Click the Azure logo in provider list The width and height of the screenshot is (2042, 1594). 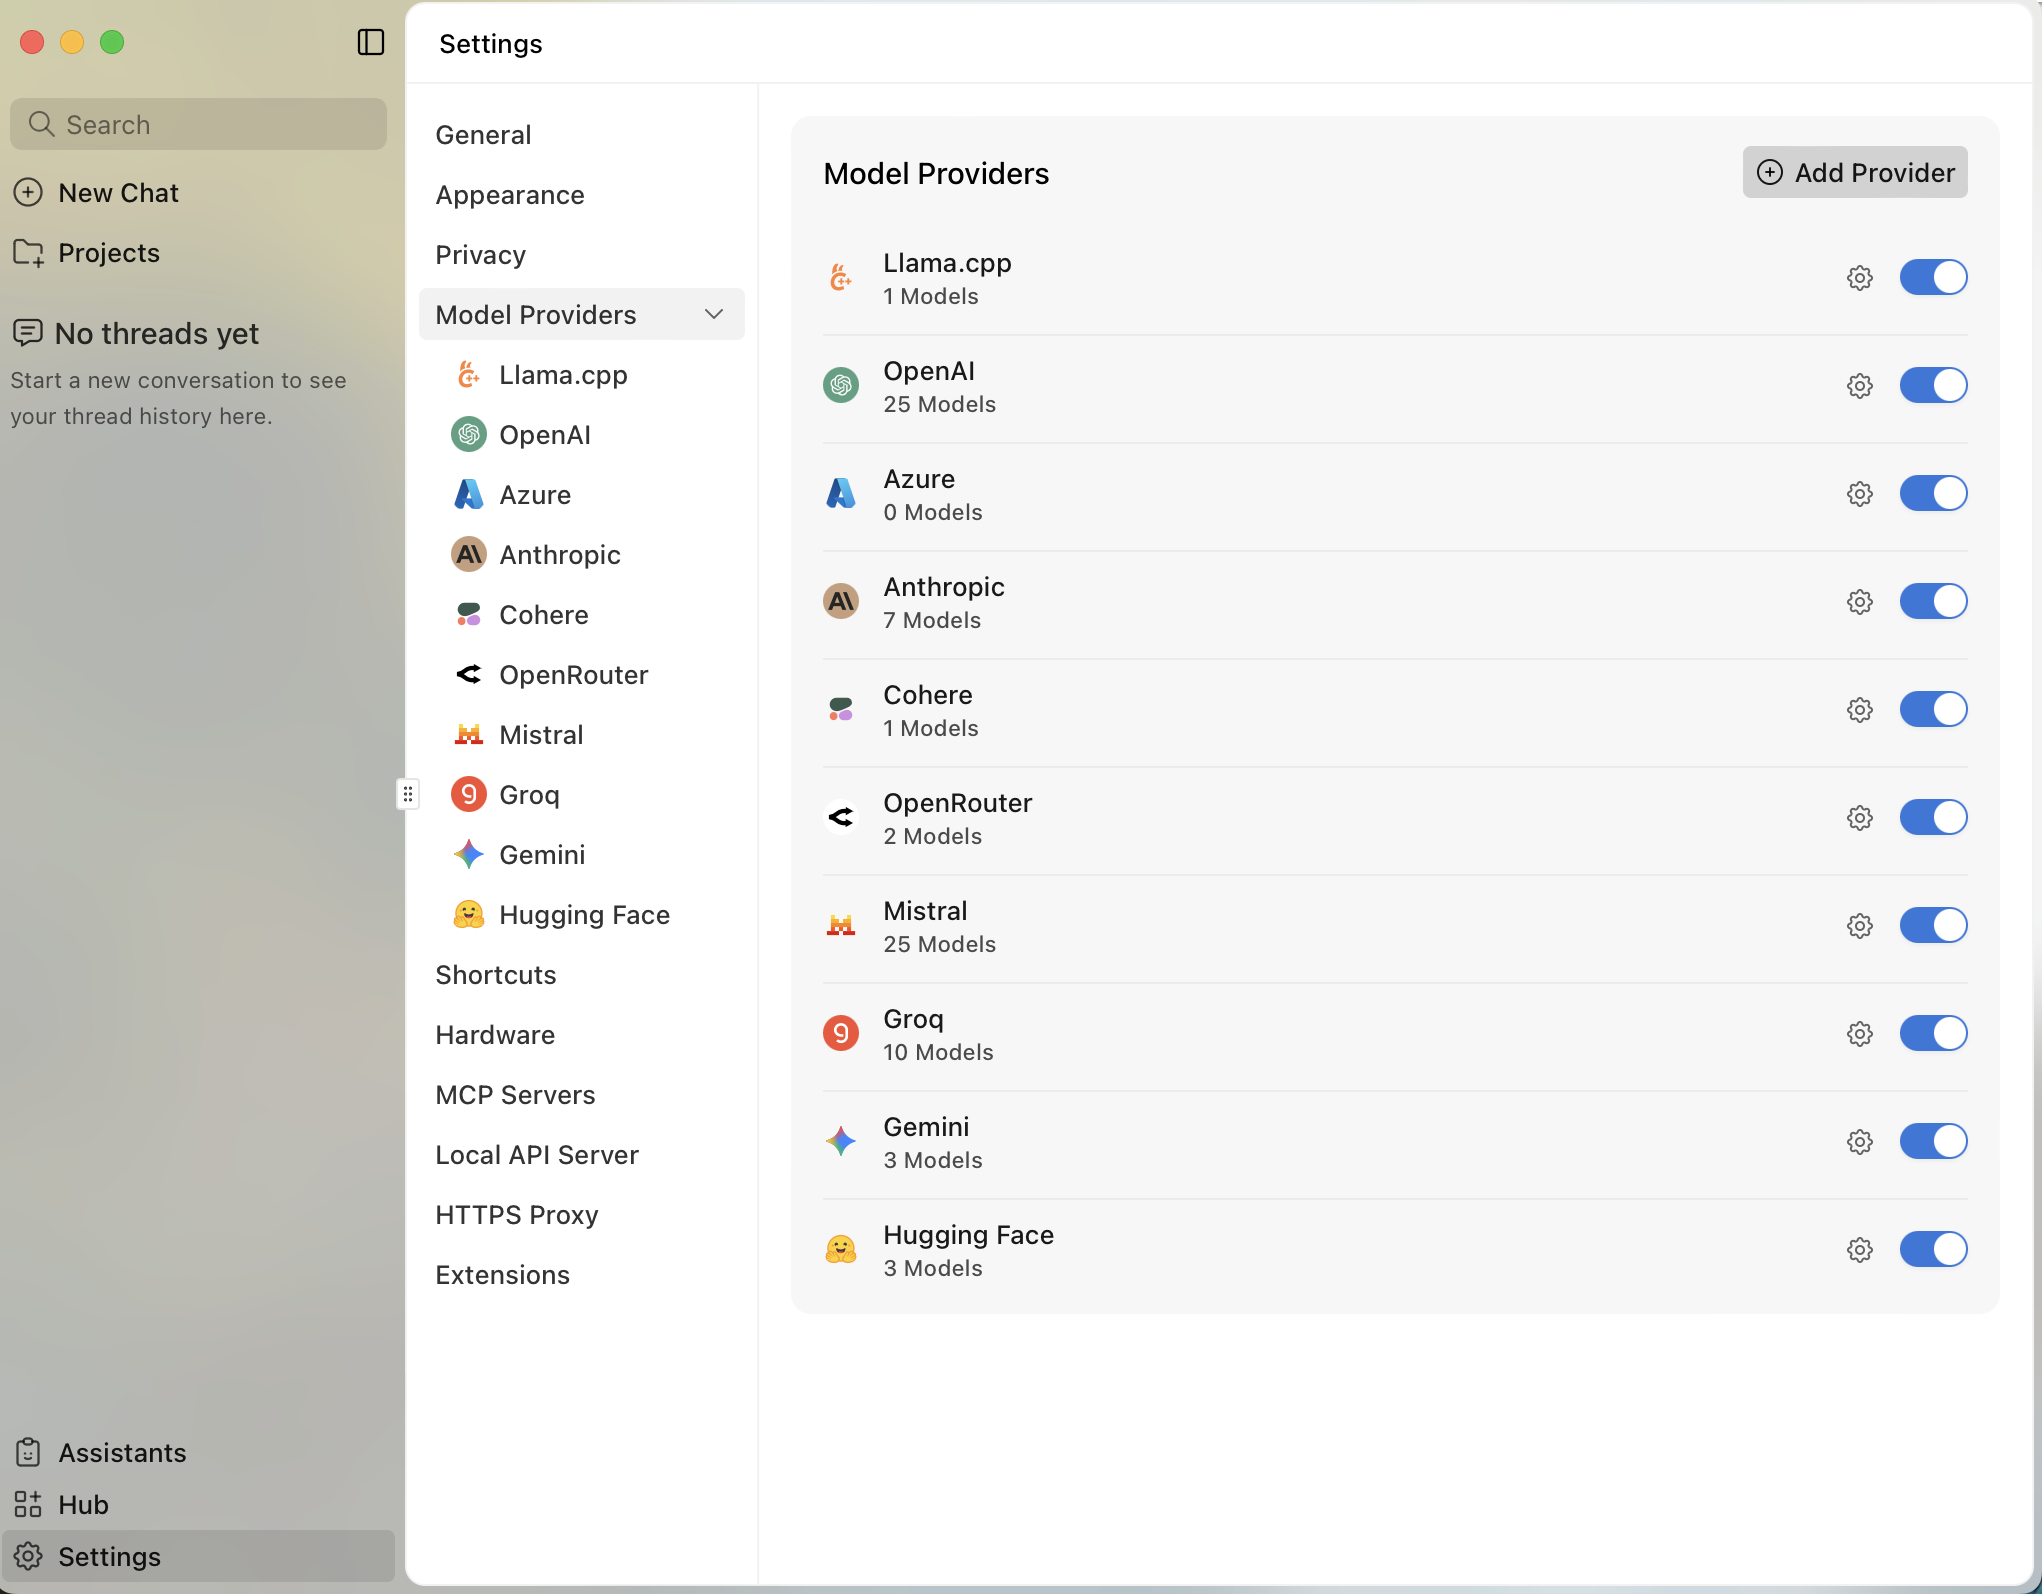tap(841, 493)
